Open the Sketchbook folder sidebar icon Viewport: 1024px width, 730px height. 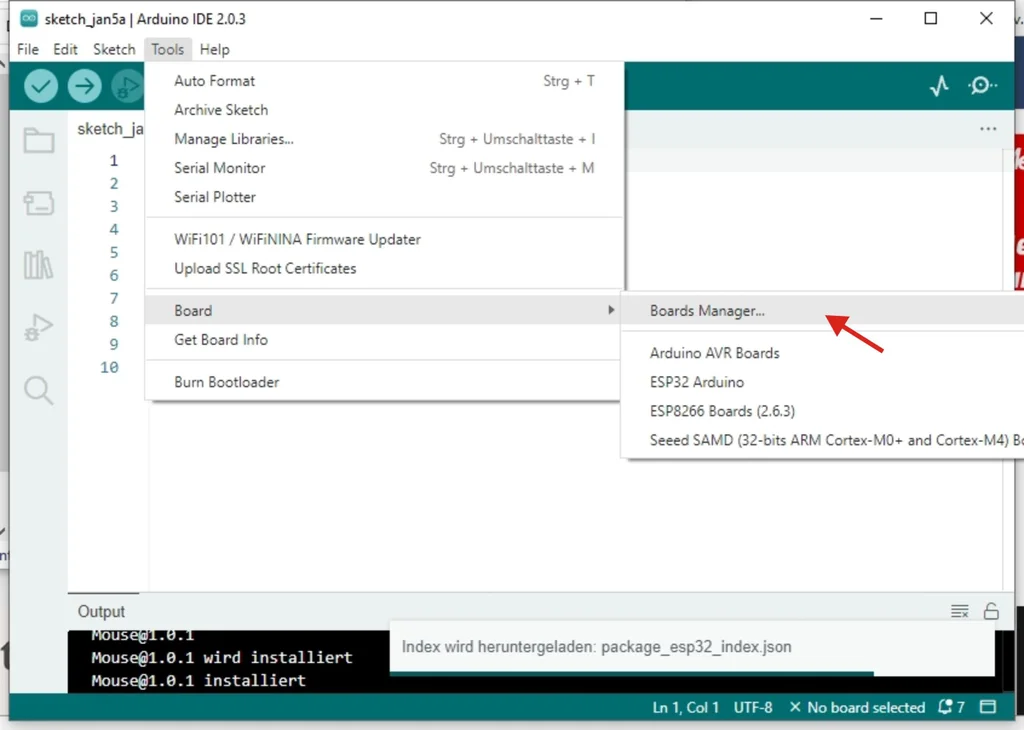pyautogui.click(x=39, y=141)
